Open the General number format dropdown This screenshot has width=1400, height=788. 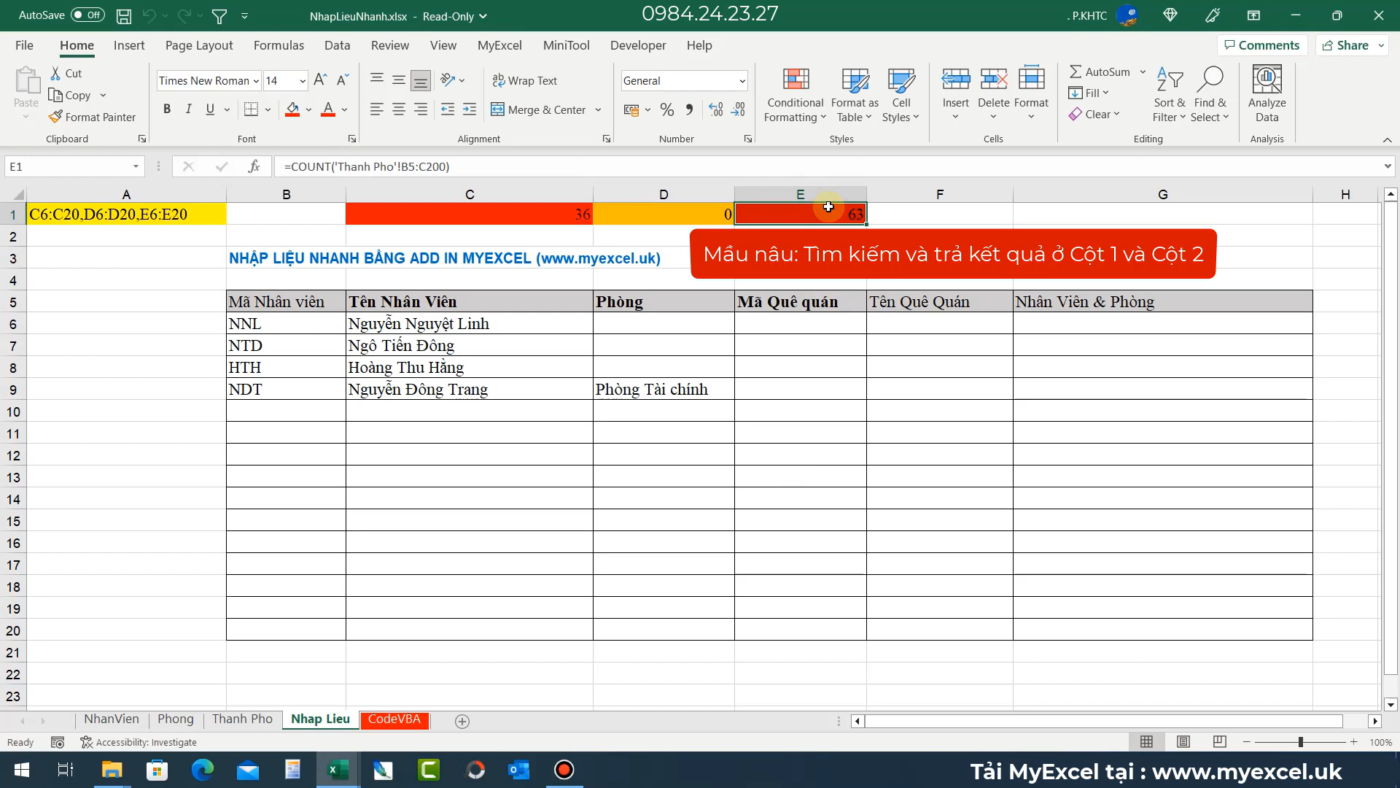click(x=742, y=81)
